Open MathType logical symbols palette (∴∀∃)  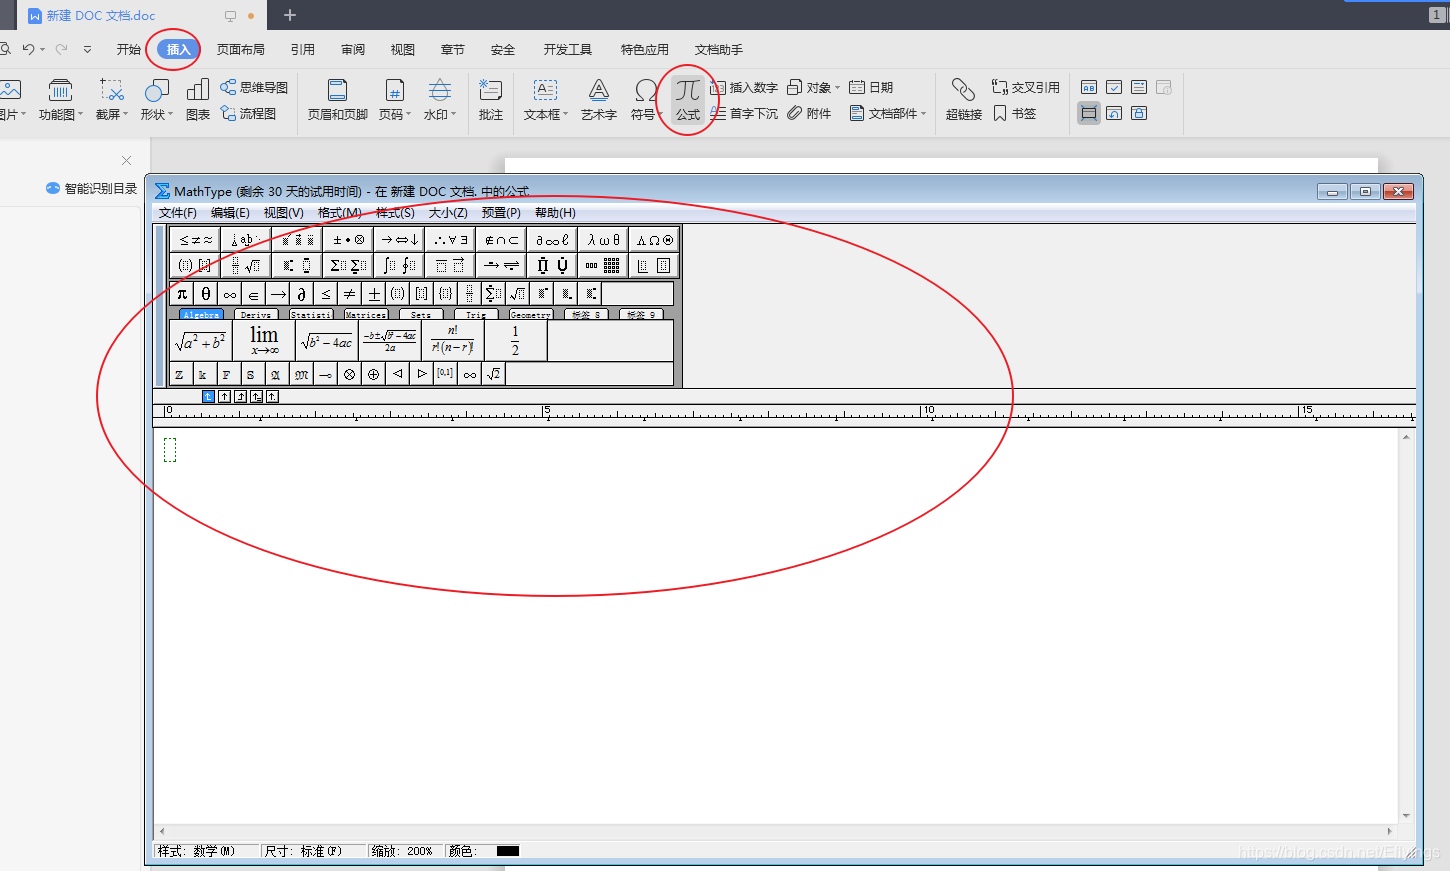tap(450, 240)
